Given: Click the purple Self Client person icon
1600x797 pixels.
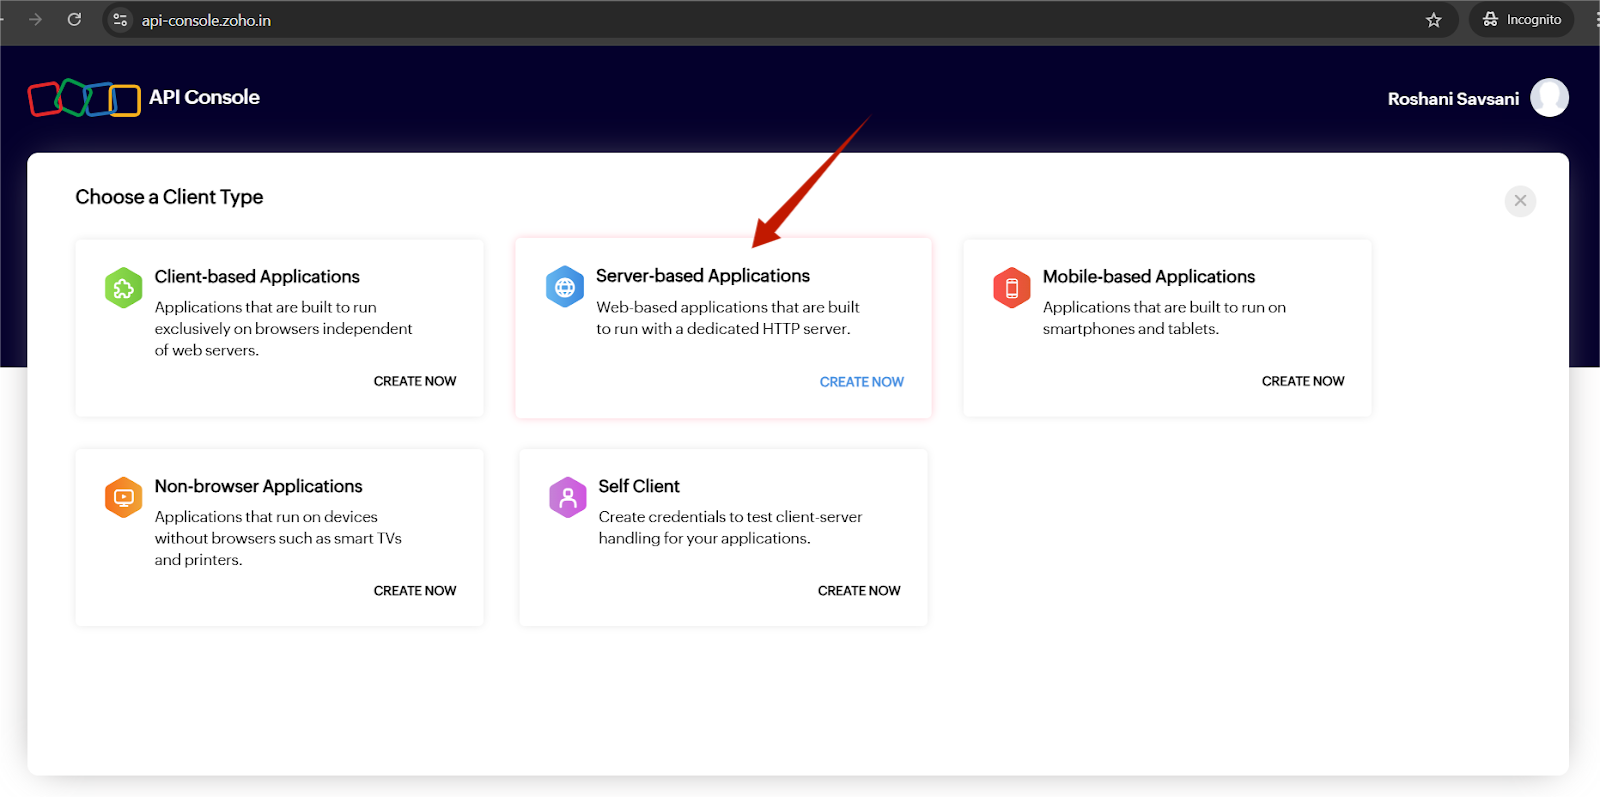Looking at the screenshot, I should (567, 497).
